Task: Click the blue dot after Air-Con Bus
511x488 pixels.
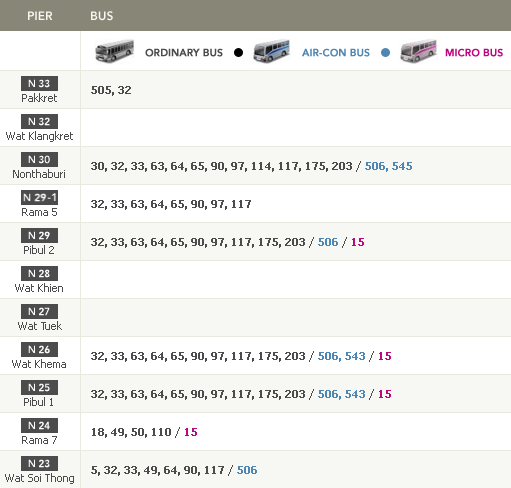Action: 385,53
